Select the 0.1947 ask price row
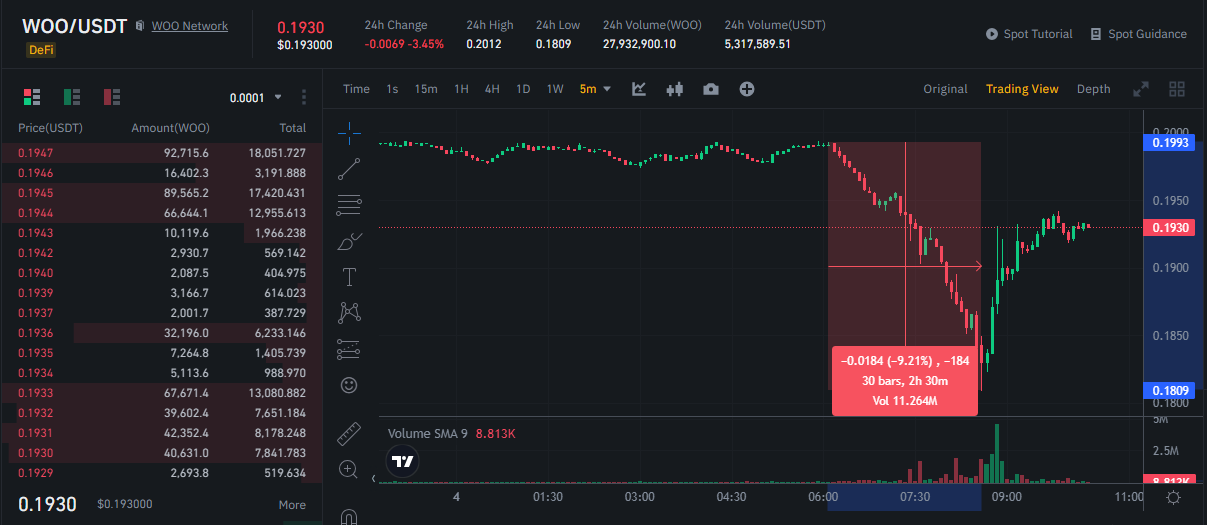The image size is (1207, 525). [161, 153]
